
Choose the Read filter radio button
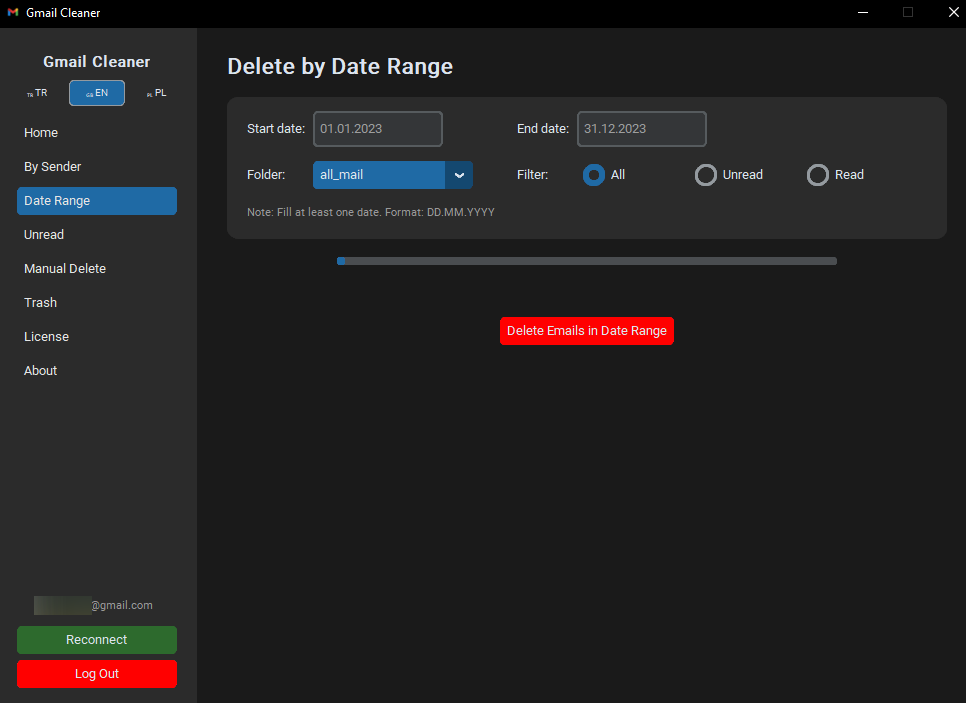(818, 175)
